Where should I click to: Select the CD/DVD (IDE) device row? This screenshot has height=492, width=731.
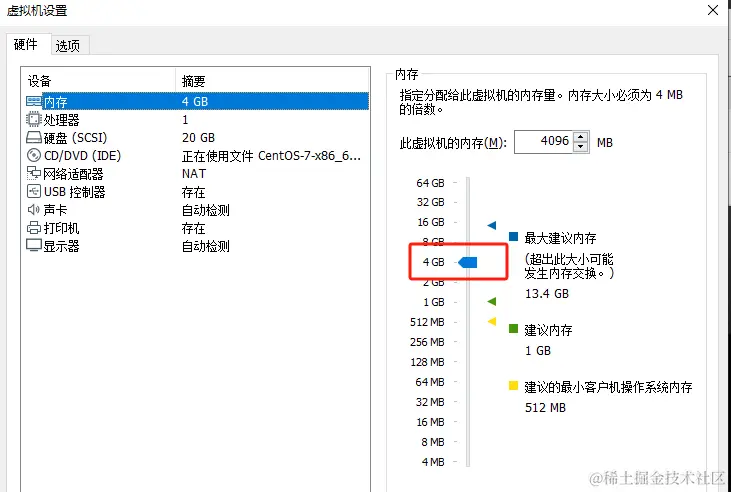(197, 156)
